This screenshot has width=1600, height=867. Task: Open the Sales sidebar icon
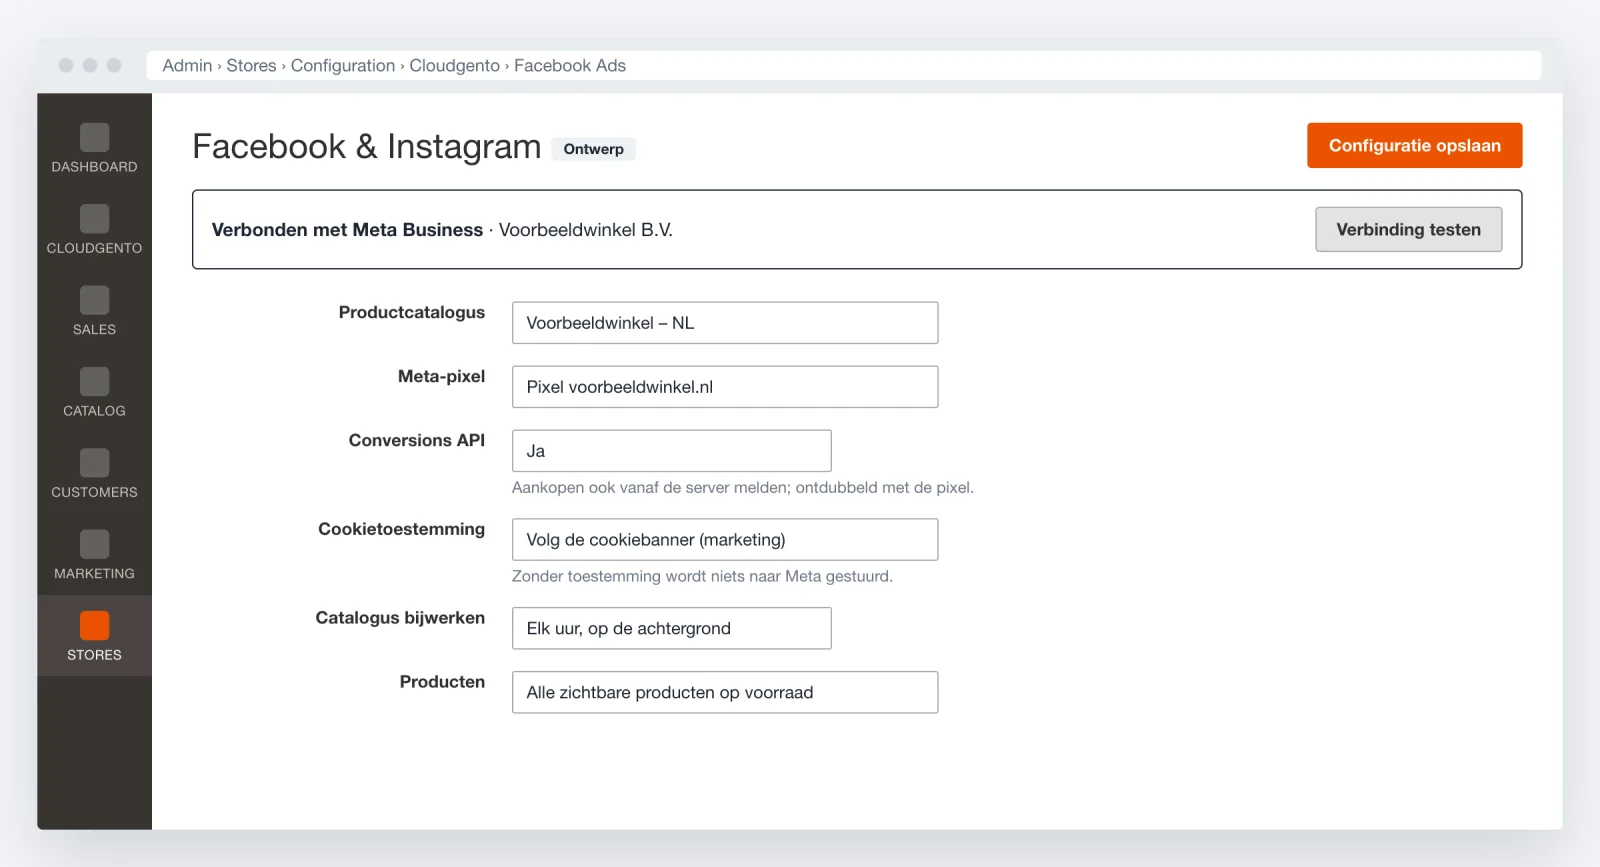(x=94, y=300)
